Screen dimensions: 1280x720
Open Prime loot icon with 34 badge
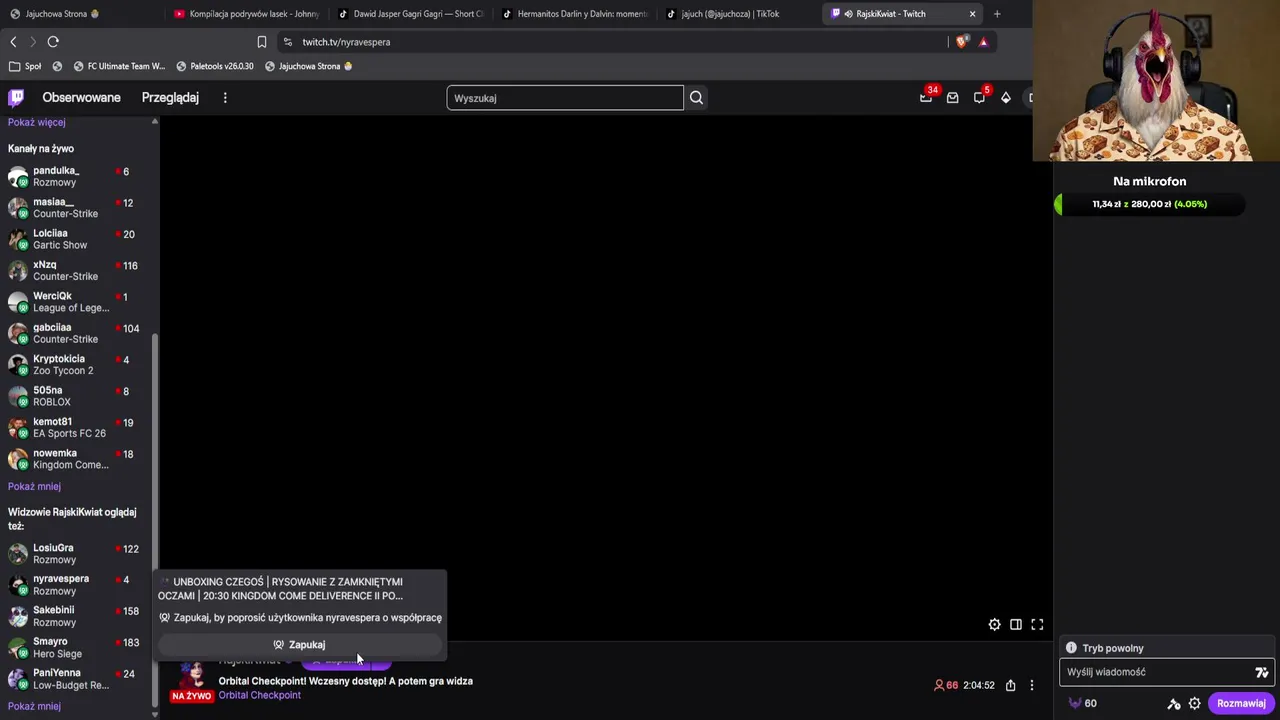[926, 97]
